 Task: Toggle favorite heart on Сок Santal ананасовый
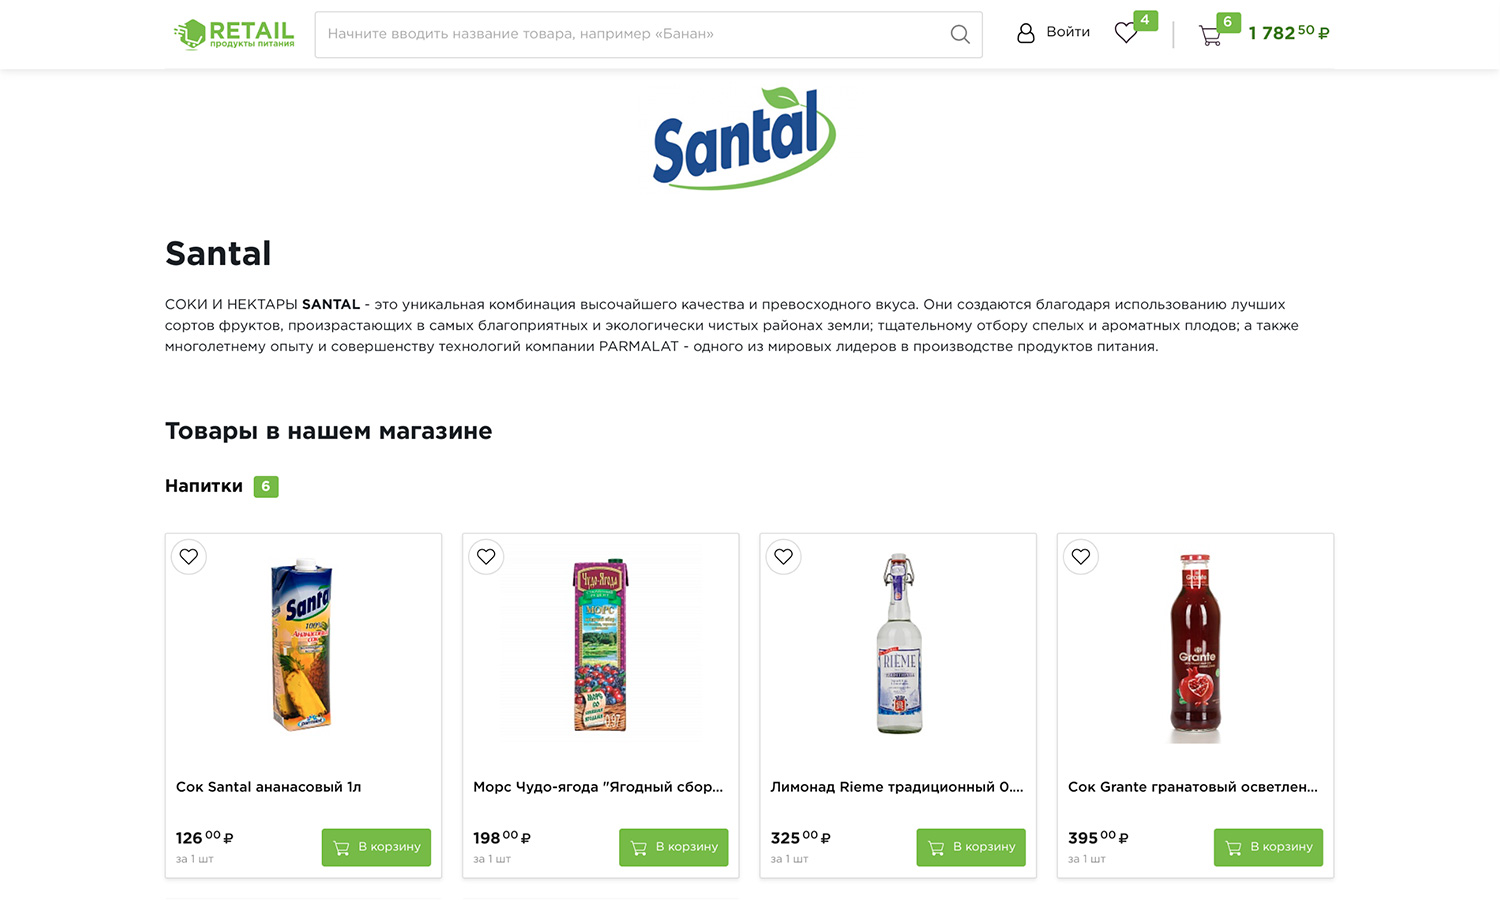[189, 557]
